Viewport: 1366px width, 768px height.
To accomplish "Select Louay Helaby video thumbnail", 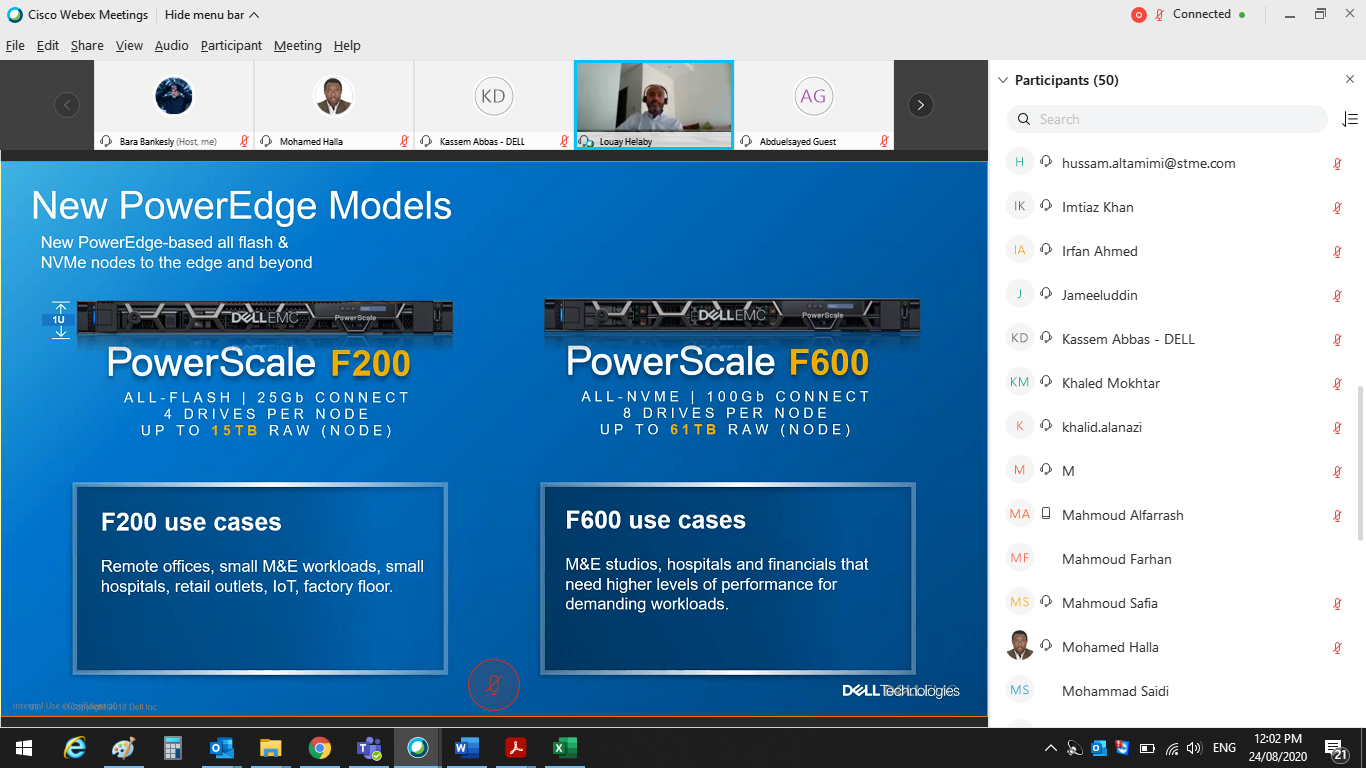I will coord(654,105).
